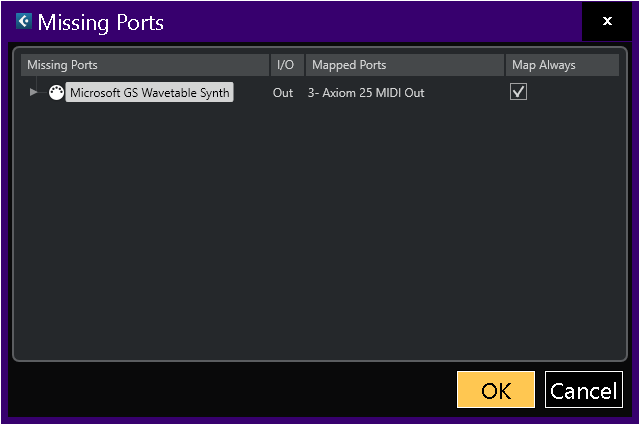This screenshot has height=425, width=640.
Task: Close the Missing Ports dialog with X
Action: (607, 21)
